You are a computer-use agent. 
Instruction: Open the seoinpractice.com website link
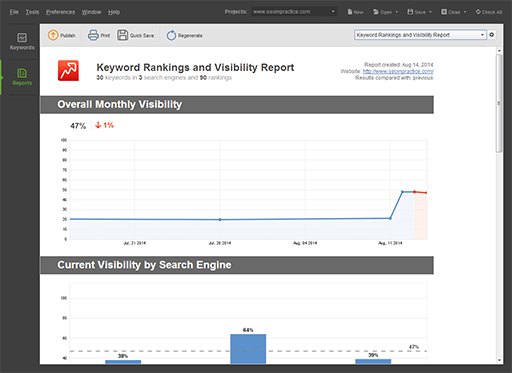(398, 71)
